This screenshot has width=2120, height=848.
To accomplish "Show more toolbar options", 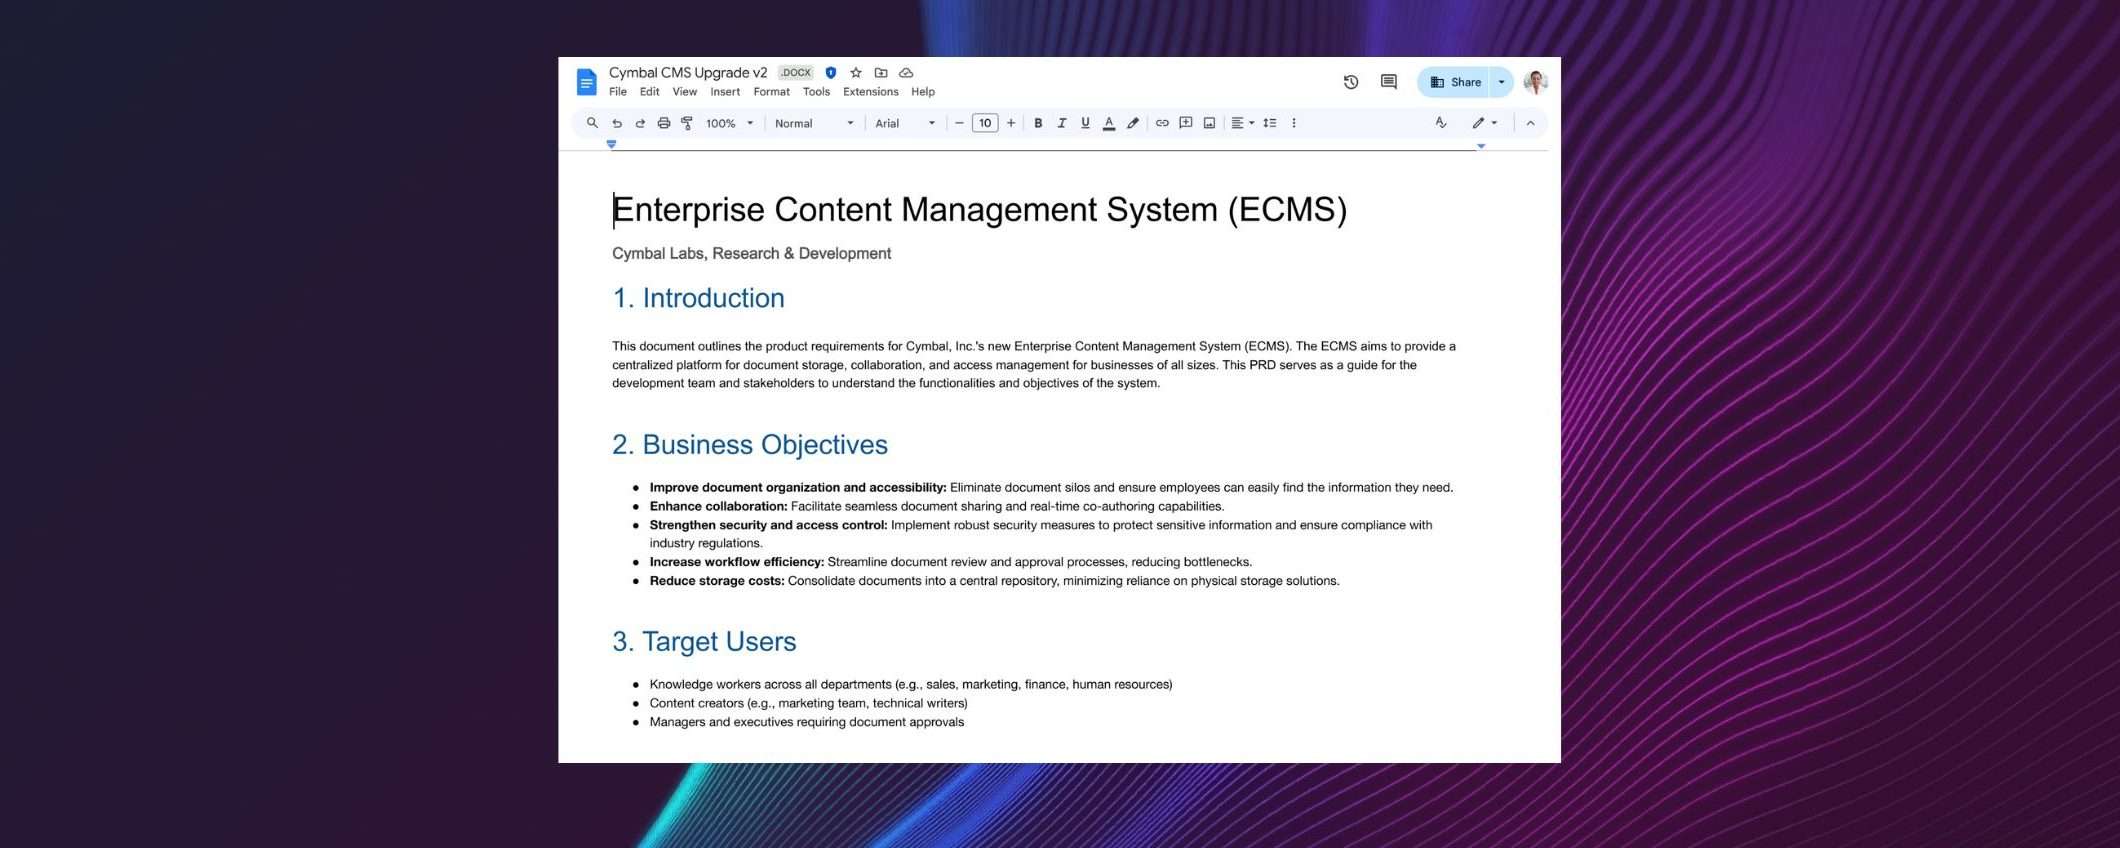I will (x=1294, y=123).
